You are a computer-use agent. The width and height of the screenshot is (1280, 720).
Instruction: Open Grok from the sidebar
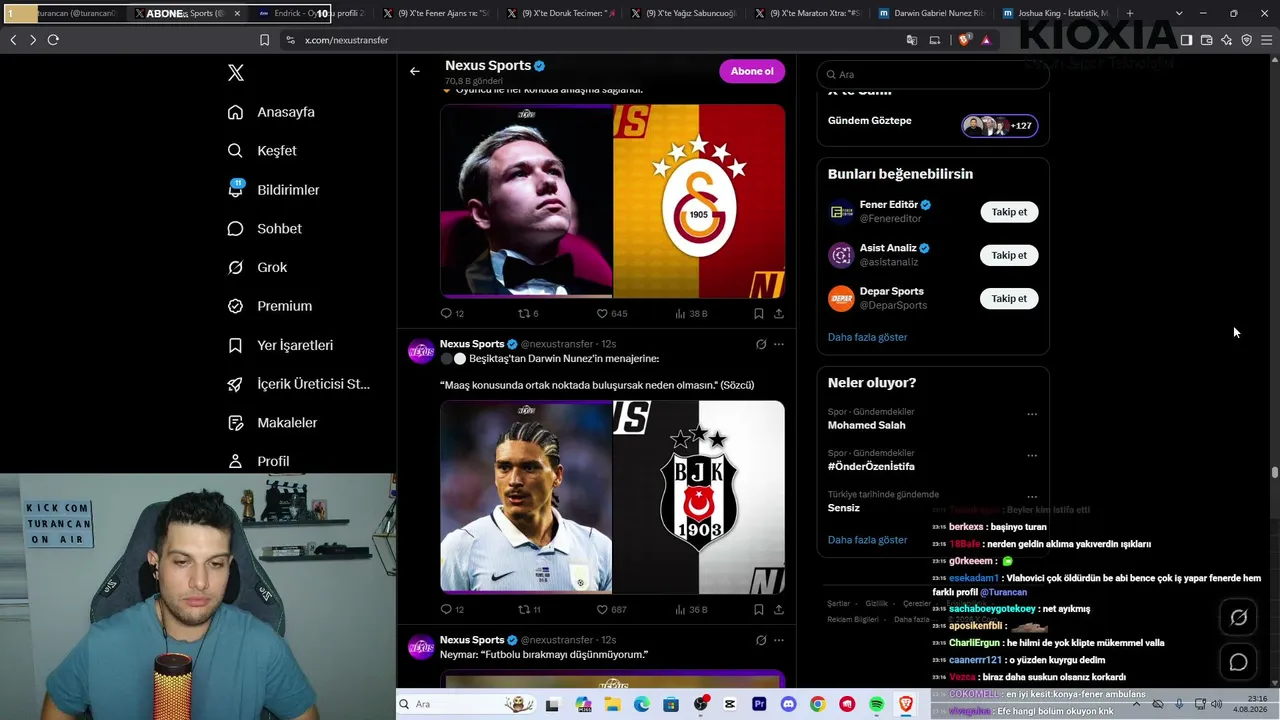tap(257, 267)
